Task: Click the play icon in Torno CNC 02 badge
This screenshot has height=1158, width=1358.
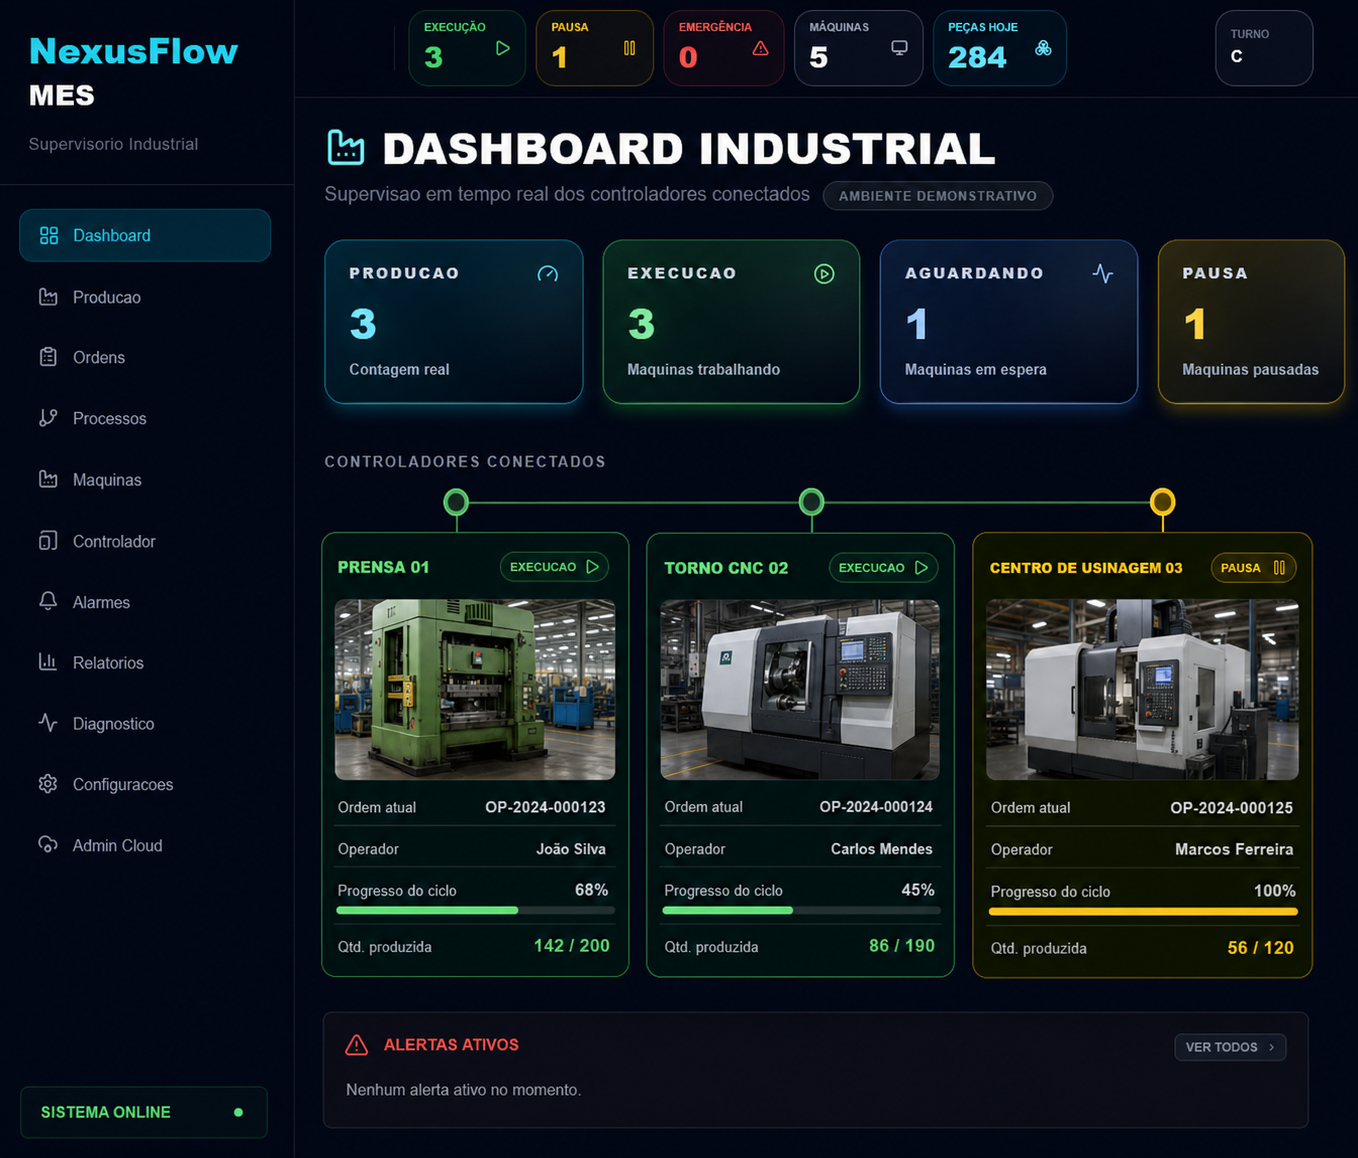Action: [921, 568]
